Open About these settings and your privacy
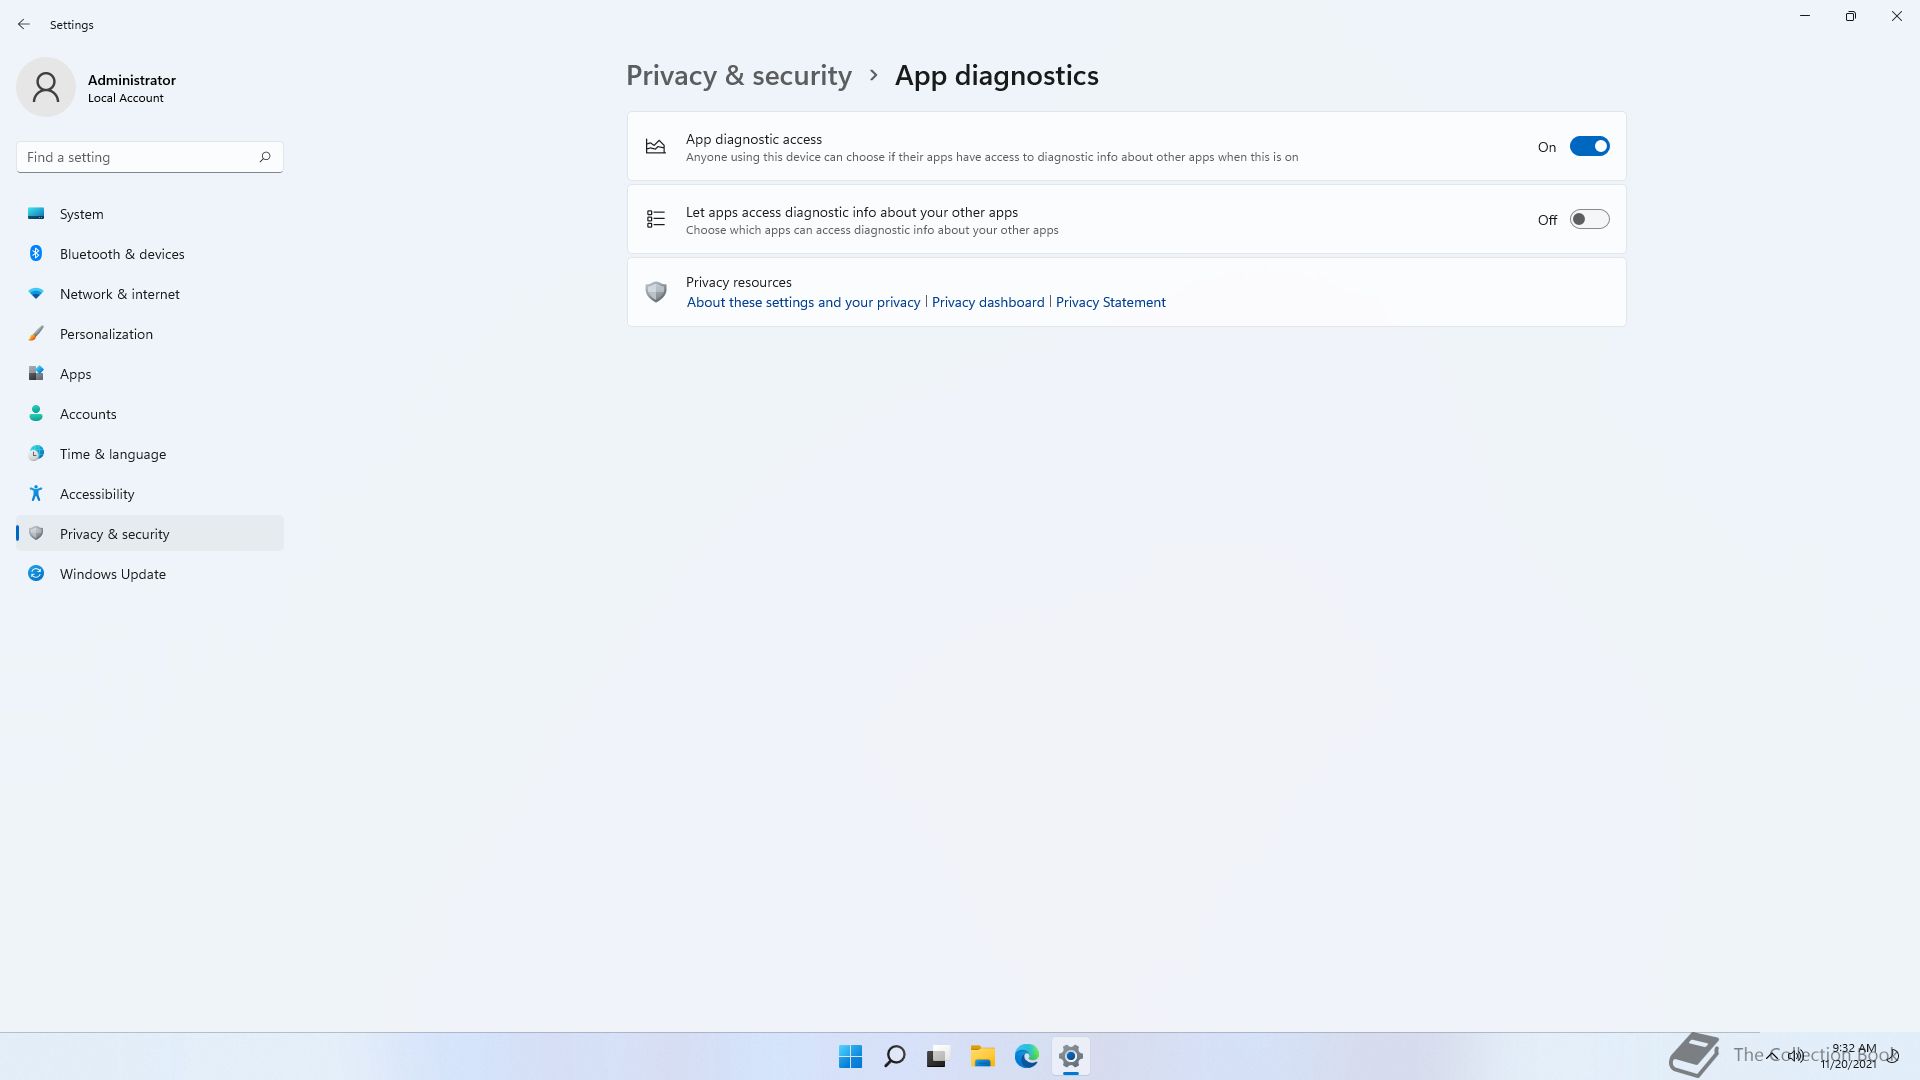This screenshot has height=1080, width=1920. coord(803,302)
